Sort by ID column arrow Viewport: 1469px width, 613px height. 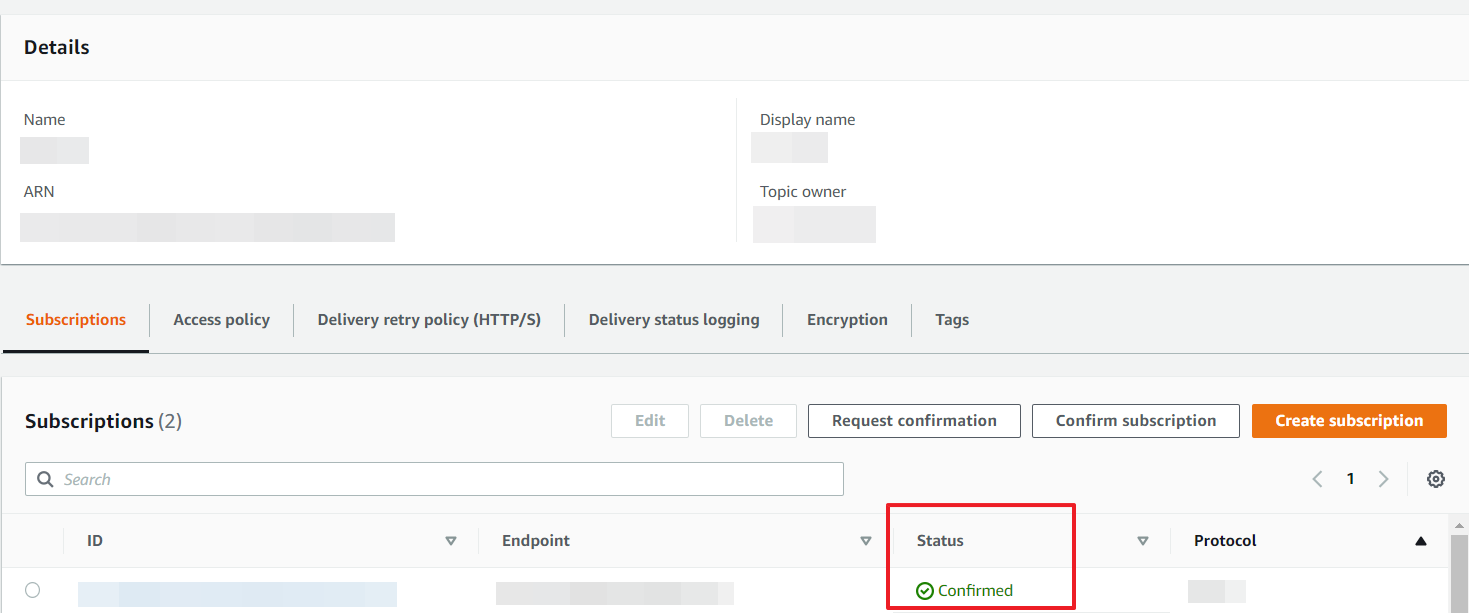(x=451, y=541)
